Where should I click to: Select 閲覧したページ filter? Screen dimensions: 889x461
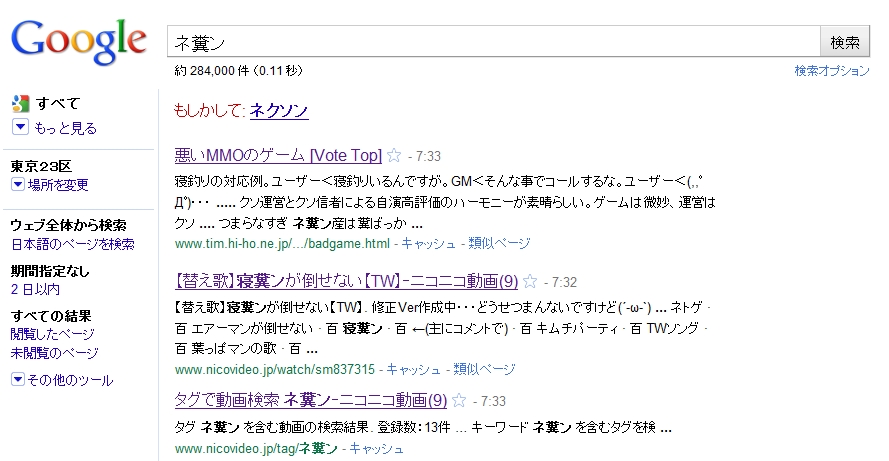click(52, 334)
